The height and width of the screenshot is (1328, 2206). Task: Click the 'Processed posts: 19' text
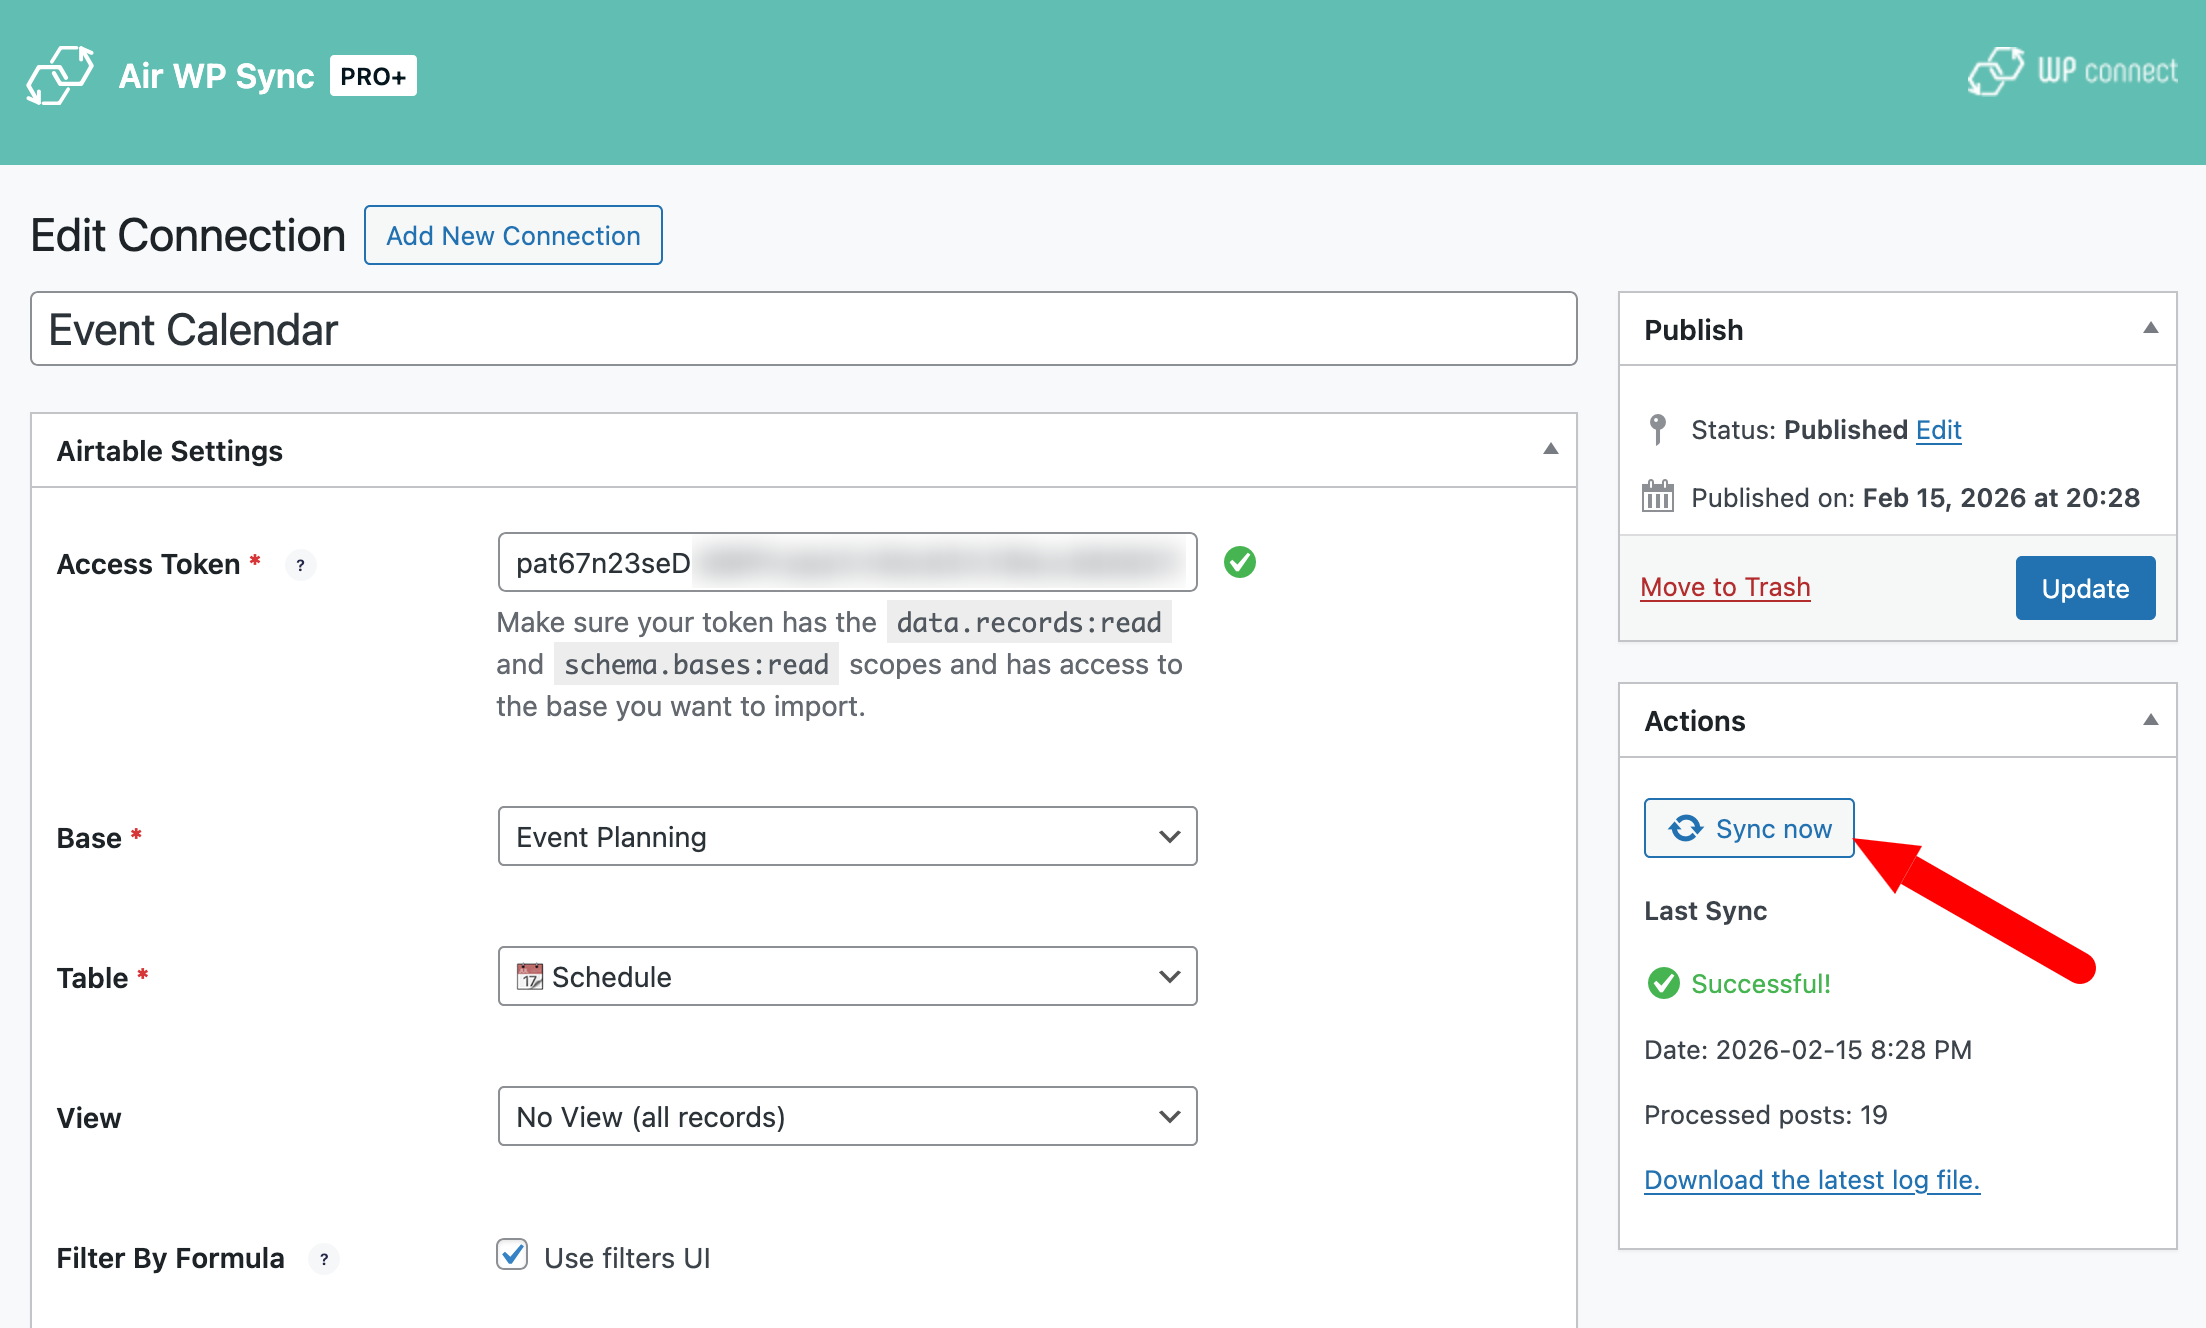(1766, 1115)
